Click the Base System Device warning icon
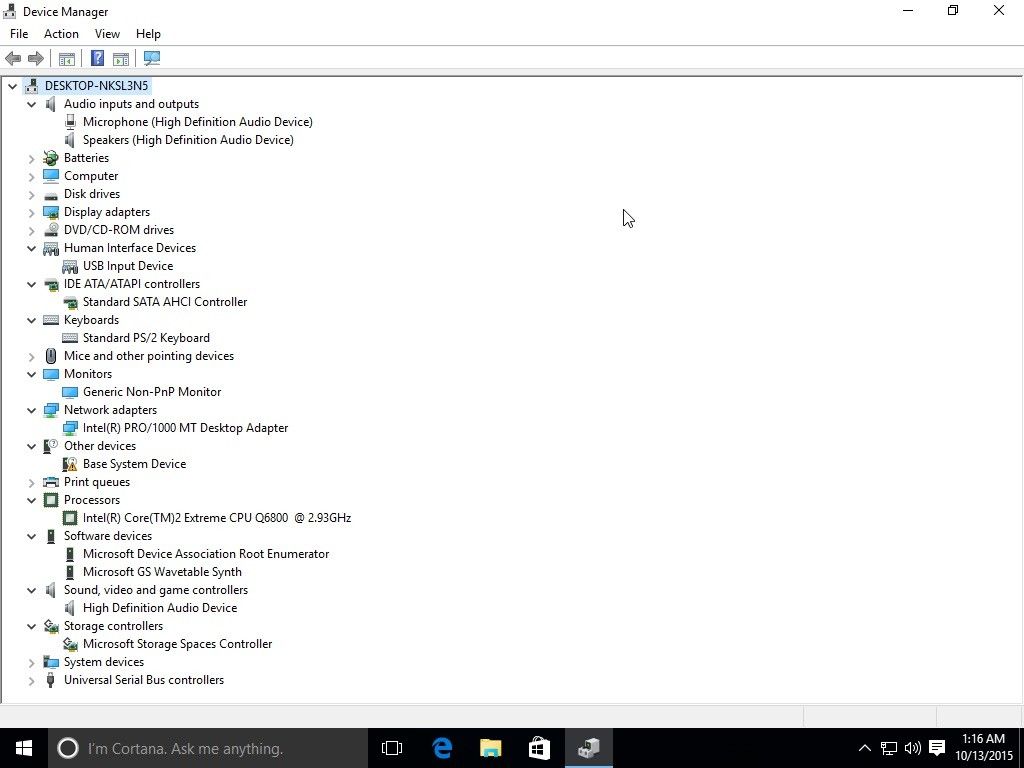This screenshot has height=768, width=1024. point(70,464)
